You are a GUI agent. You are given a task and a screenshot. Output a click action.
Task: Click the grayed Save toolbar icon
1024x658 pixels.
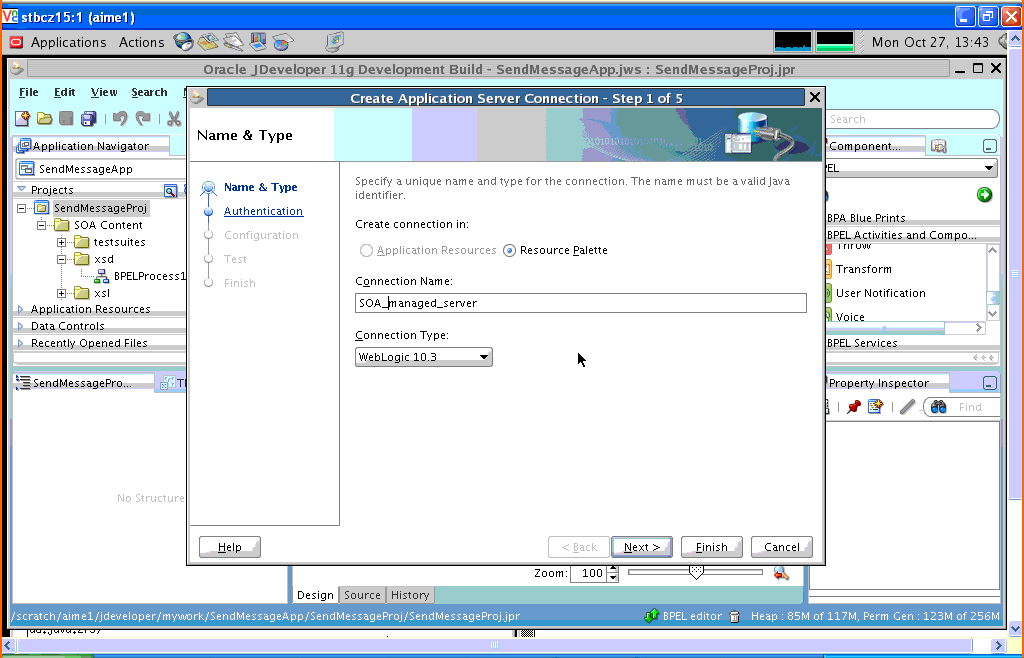(66, 118)
